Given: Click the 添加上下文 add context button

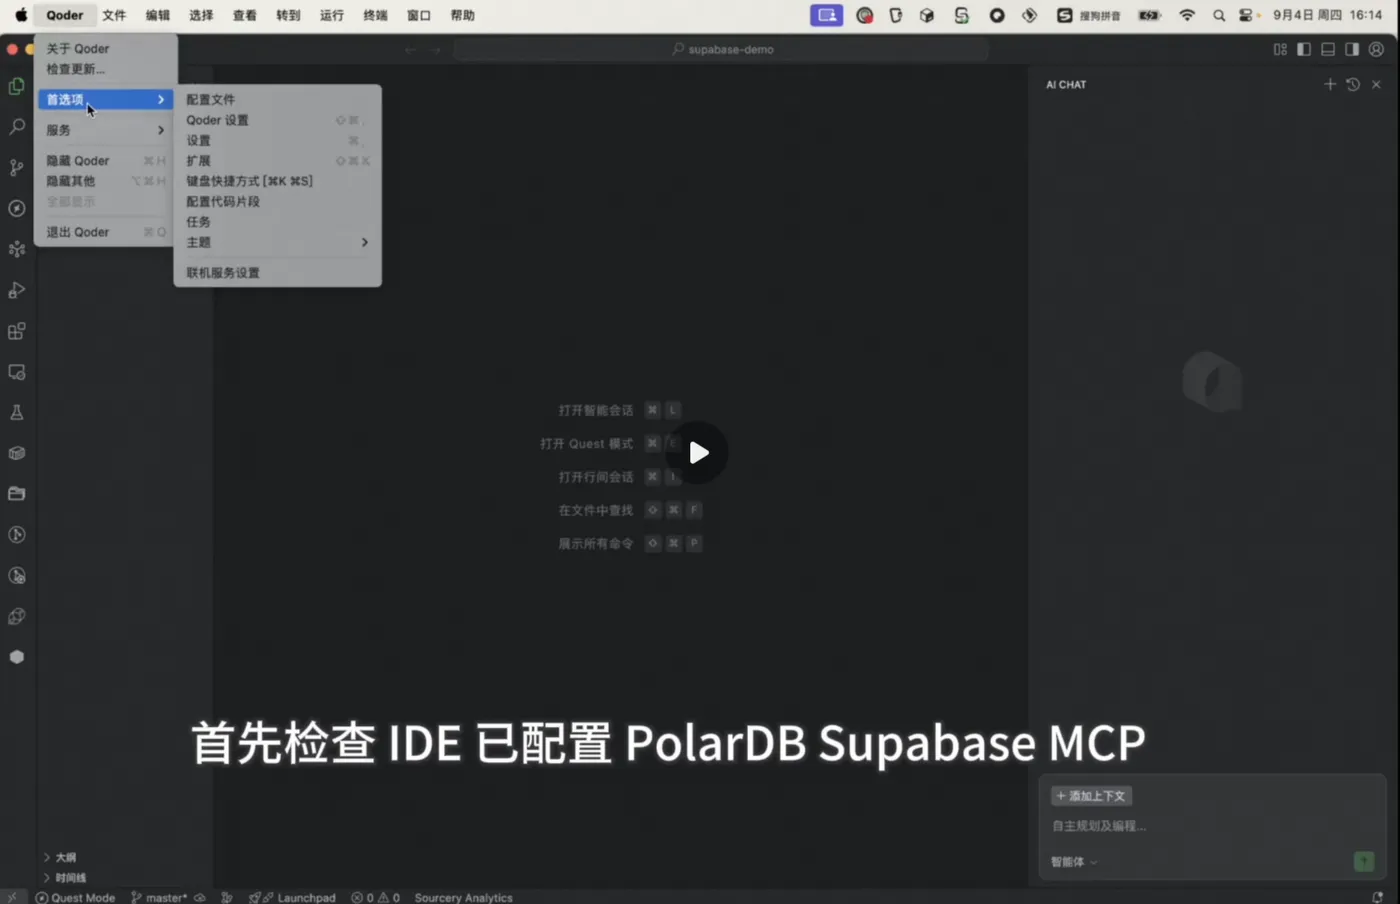Looking at the screenshot, I should click(x=1091, y=796).
